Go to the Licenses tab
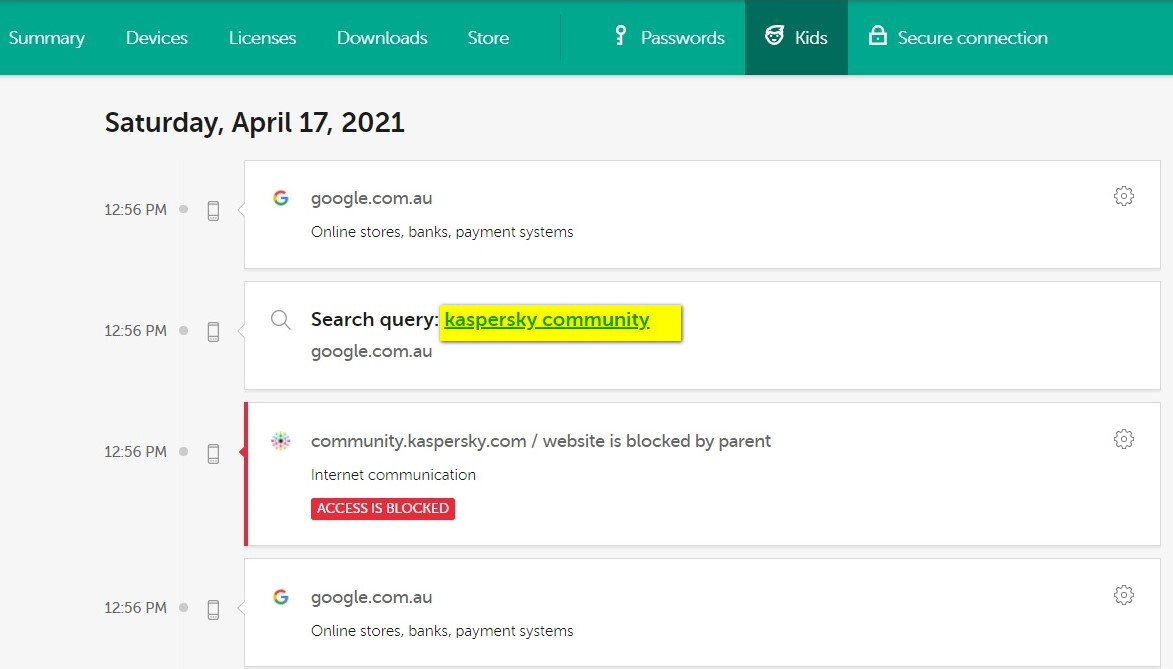This screenshot has height=669, width=1173. pos(262,38)
